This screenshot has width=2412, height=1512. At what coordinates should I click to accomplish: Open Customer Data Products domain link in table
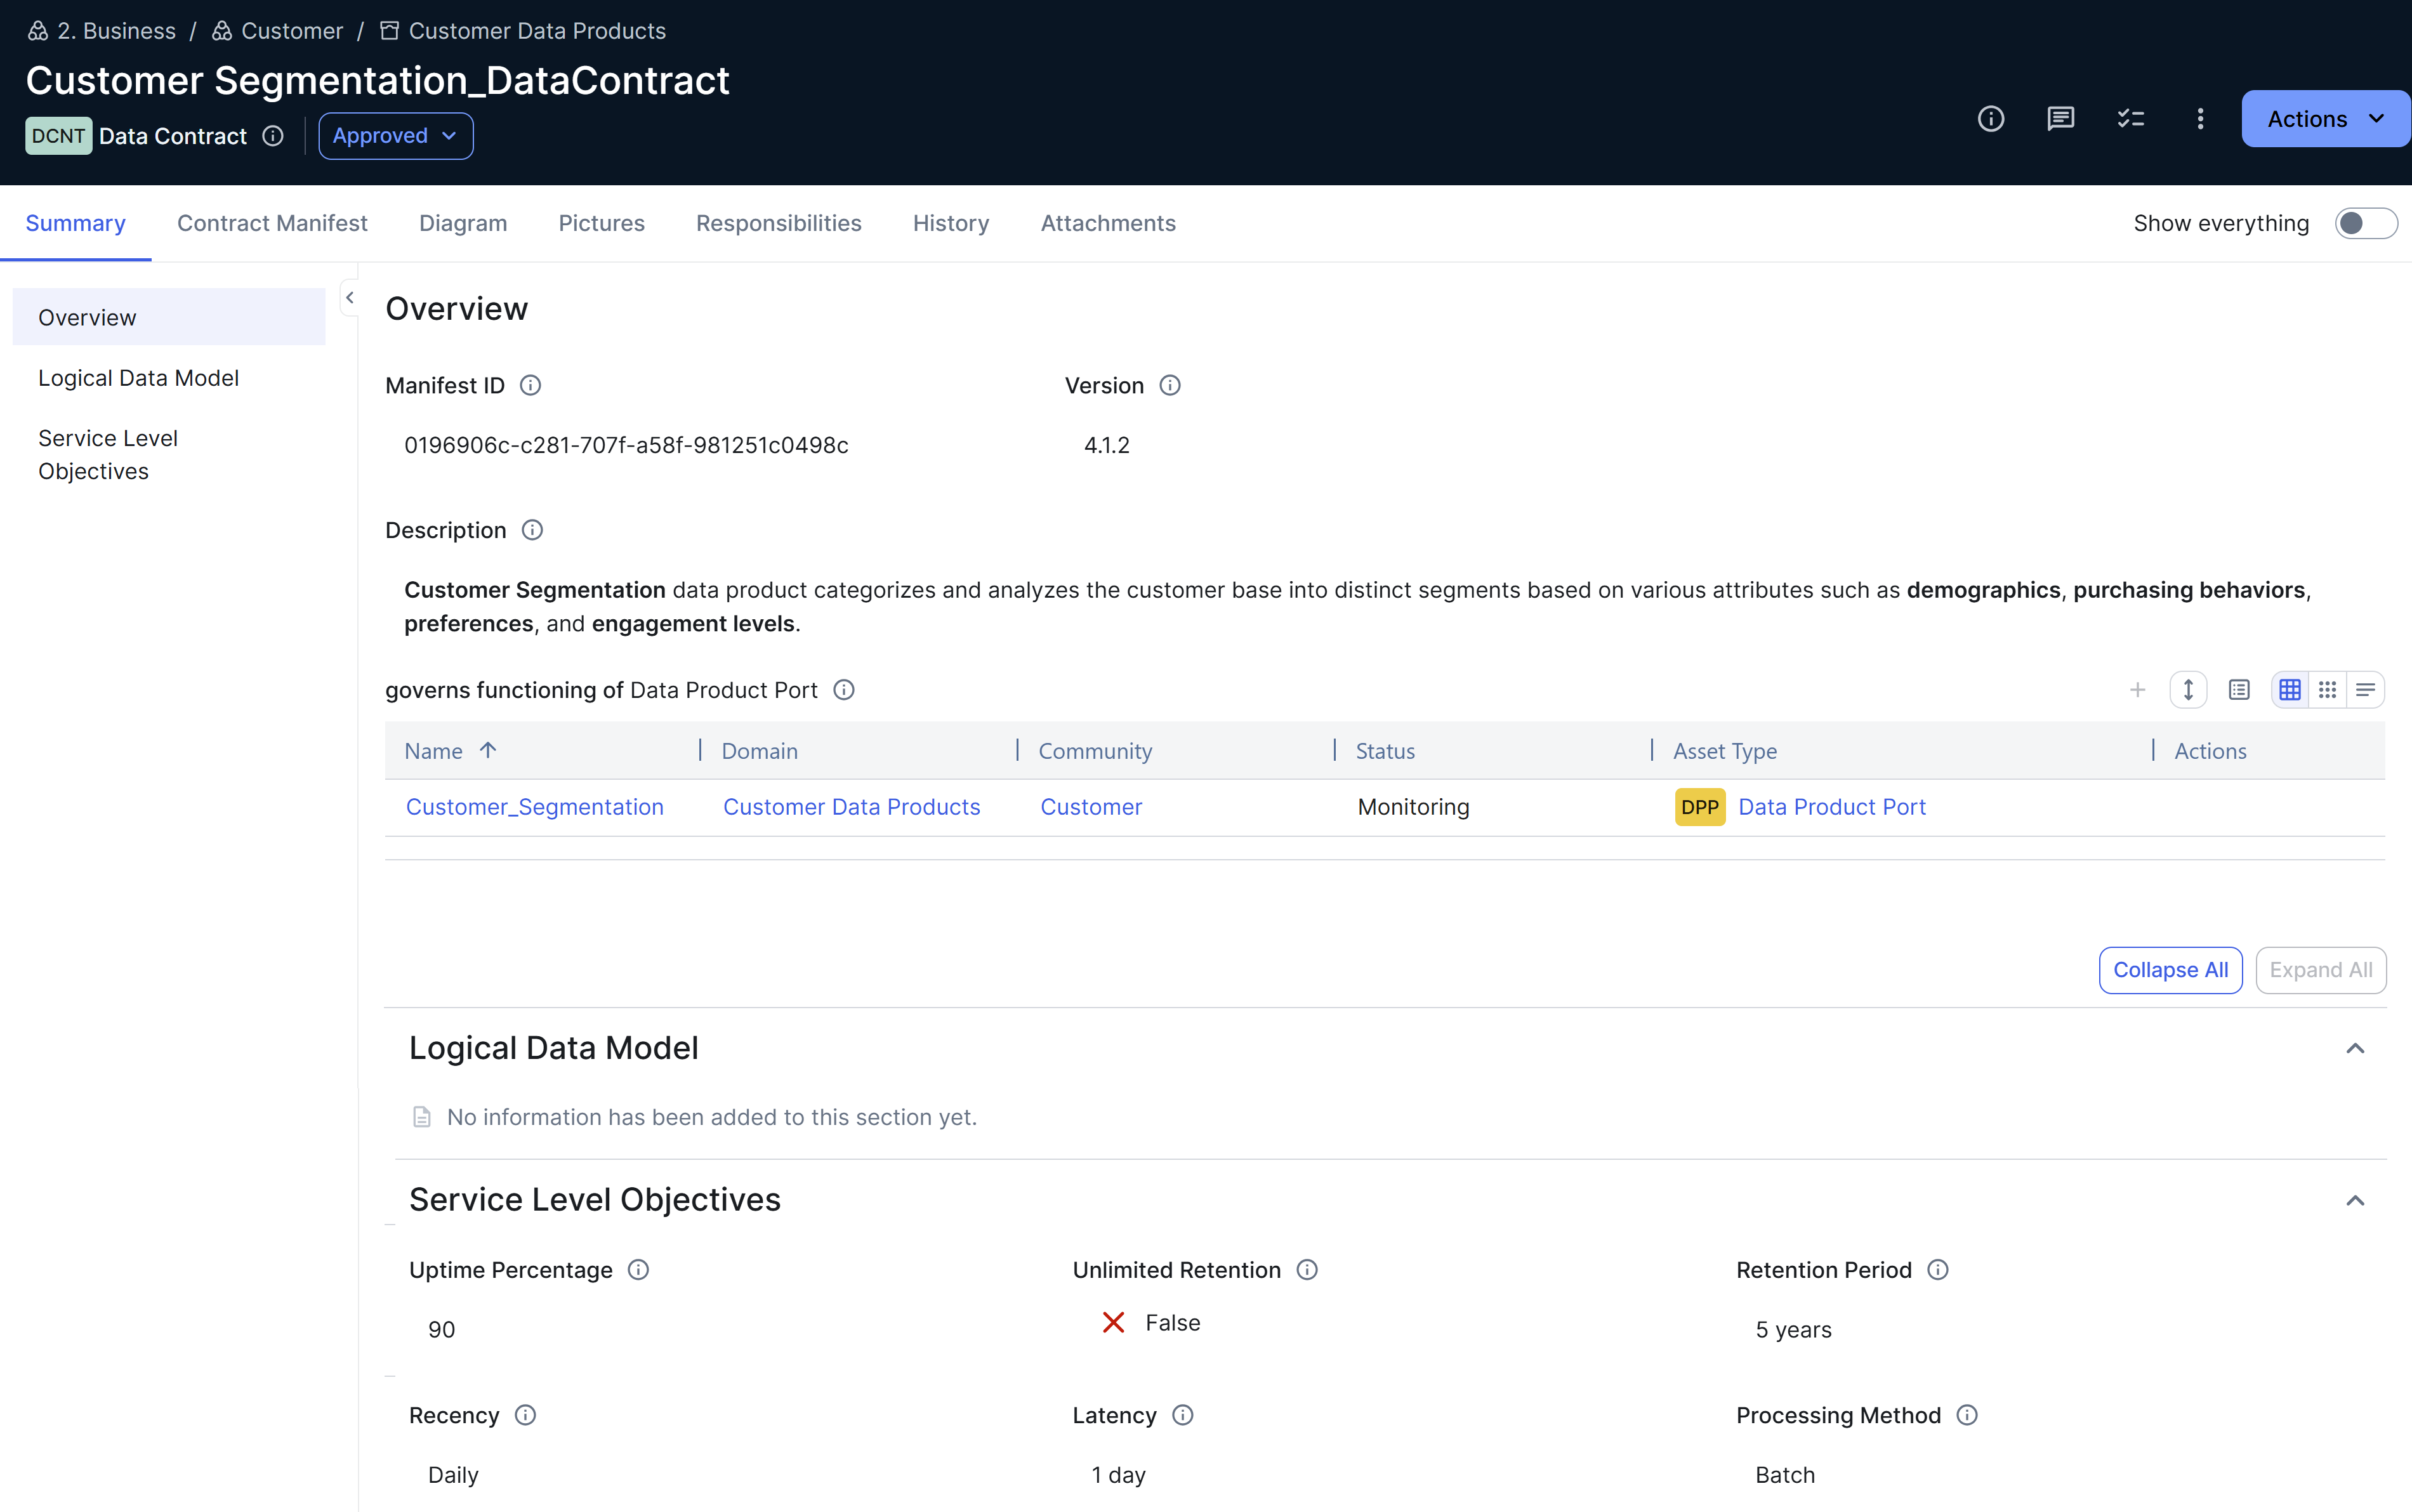(851, 807)
